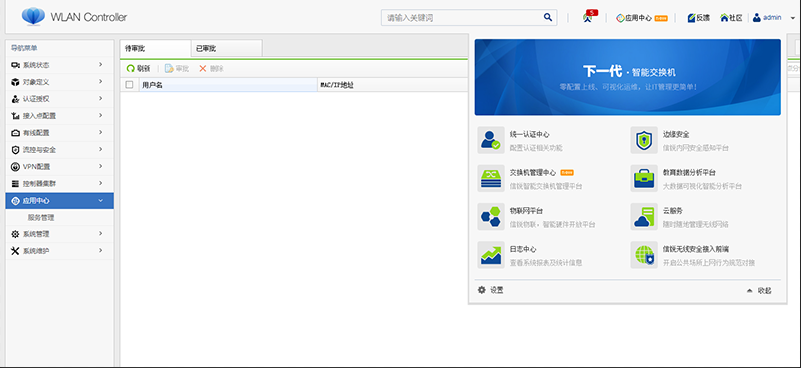Switch to the 待审批 tab
801x368 pixels.
coord(155,49)
